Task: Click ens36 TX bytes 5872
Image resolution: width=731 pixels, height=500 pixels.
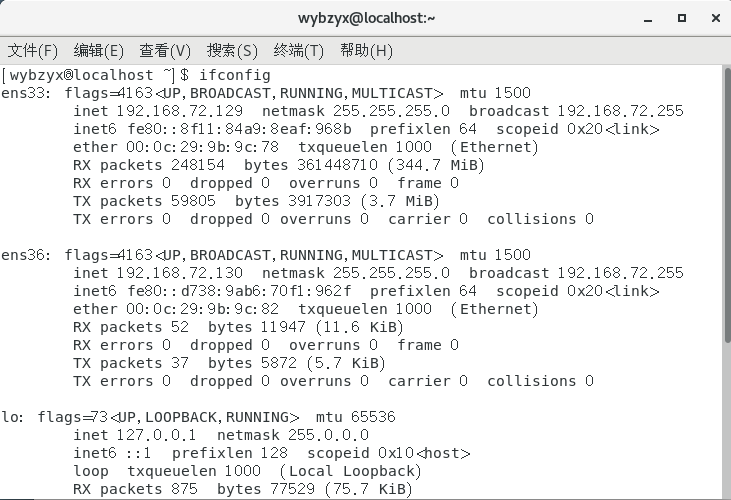Action: 278,363
